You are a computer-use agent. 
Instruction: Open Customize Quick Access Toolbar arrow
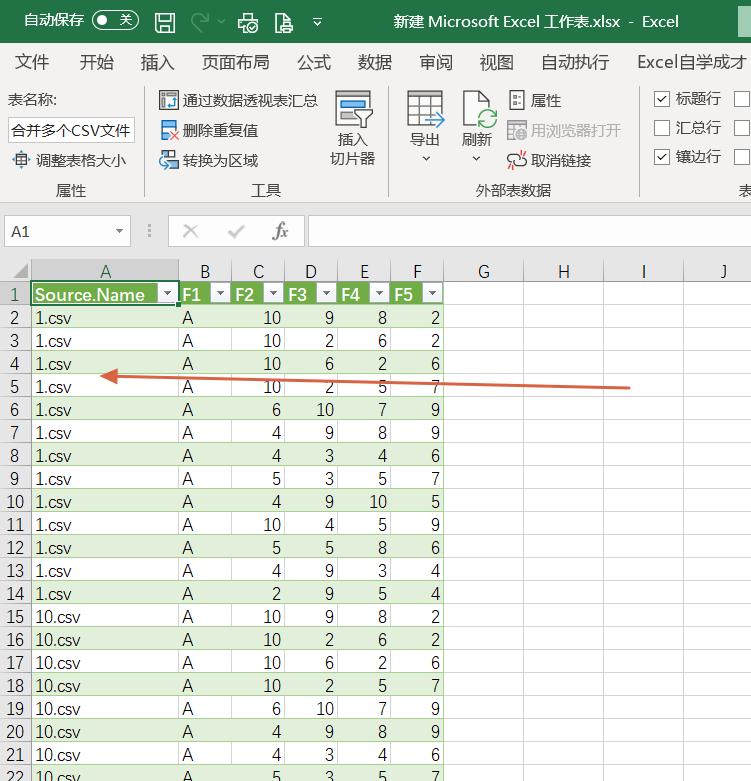(317, 22)
